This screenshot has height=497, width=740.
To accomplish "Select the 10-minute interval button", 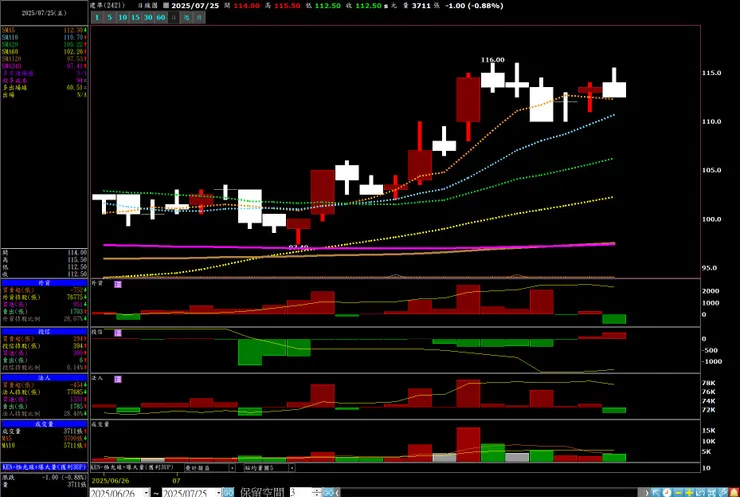I will pyautogui.click(x=123, y=17).
